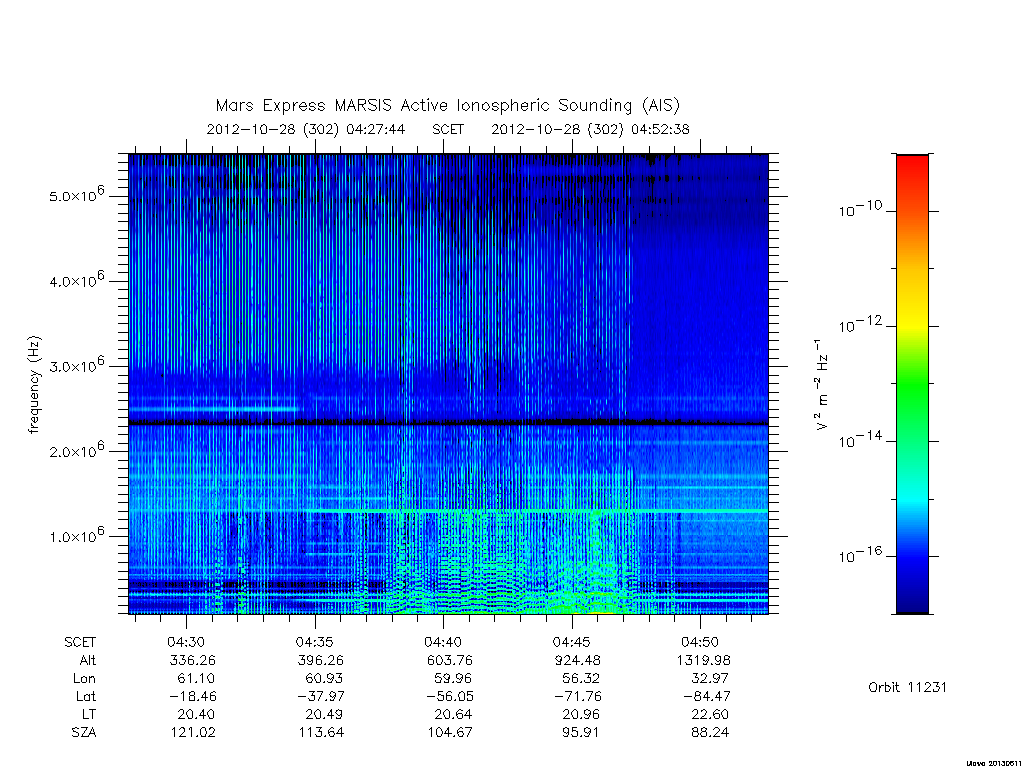Click latitude value '−37.97'
The width and height of the screenshot is (1024, 768).
click(320, 696)
